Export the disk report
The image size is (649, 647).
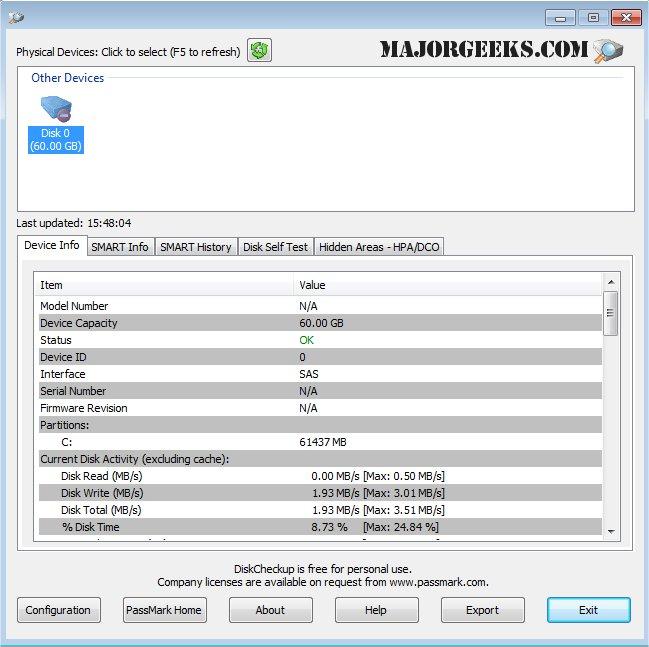(482, 610)
